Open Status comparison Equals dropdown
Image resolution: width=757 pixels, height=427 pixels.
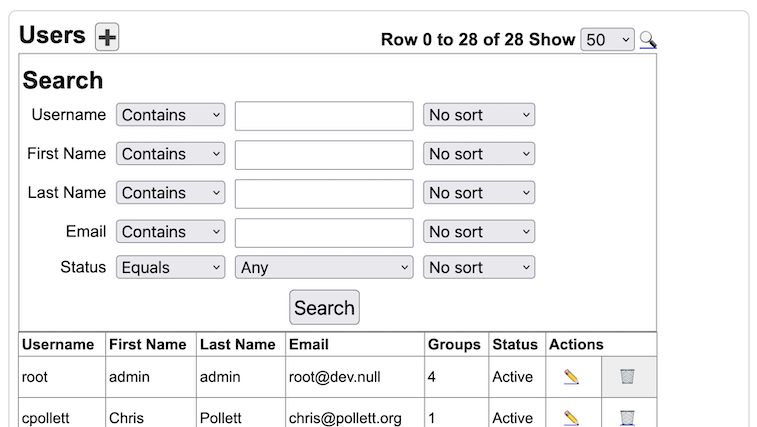170,267
